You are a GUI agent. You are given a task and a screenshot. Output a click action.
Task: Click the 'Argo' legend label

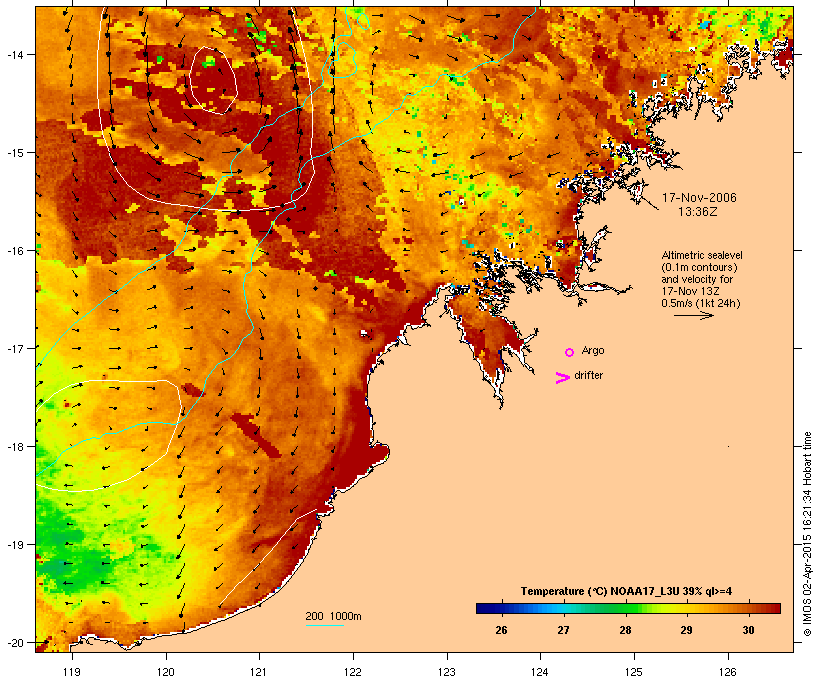[x=593, y=350]
